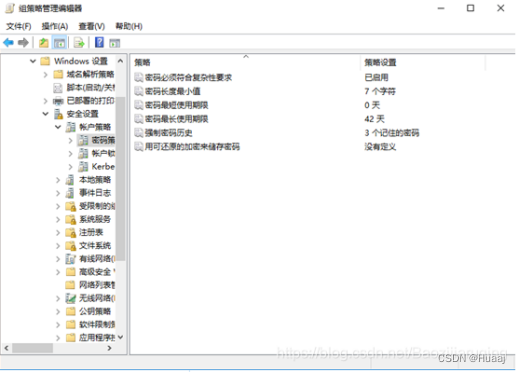Click the 文件系统 locked folder icon
Viewport: 520px width, 373px height.
tap(71, 246)
